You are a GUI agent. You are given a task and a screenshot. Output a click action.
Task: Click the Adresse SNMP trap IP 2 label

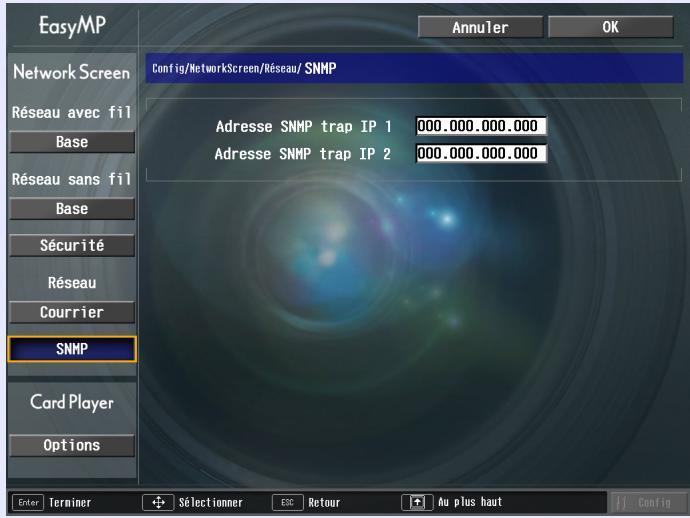point(303,154)
